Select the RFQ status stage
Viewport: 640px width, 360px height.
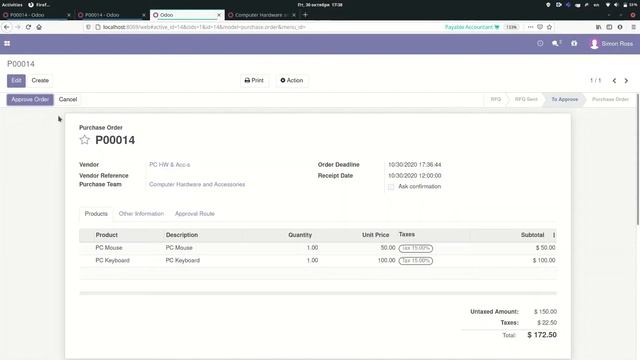(496, 99)
